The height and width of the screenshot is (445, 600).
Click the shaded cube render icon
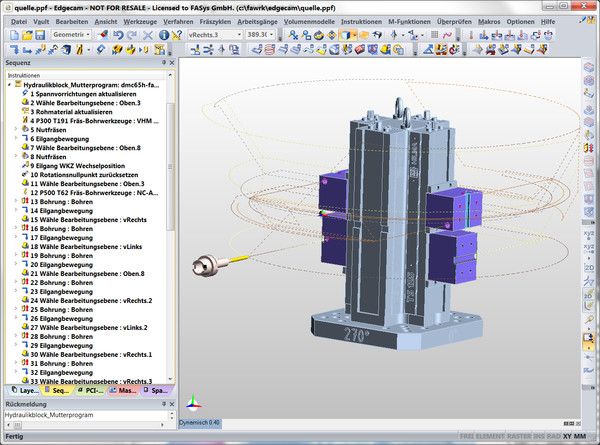pyautogui.click(x=346, y=35)
